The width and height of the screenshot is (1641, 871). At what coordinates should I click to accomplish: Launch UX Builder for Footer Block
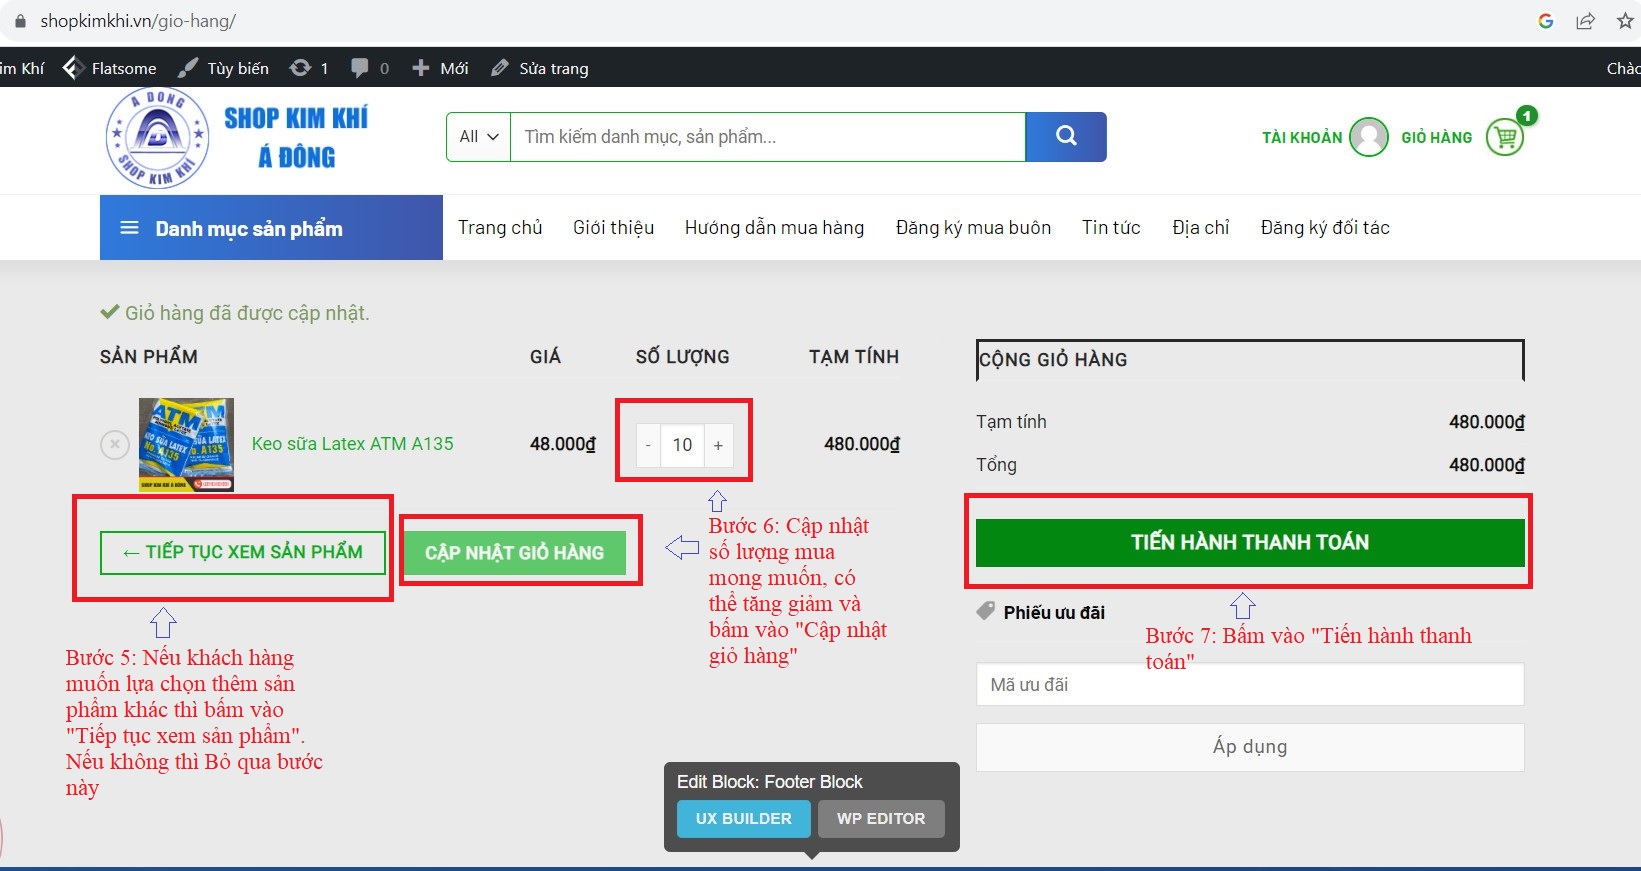(x=743, y=818)
